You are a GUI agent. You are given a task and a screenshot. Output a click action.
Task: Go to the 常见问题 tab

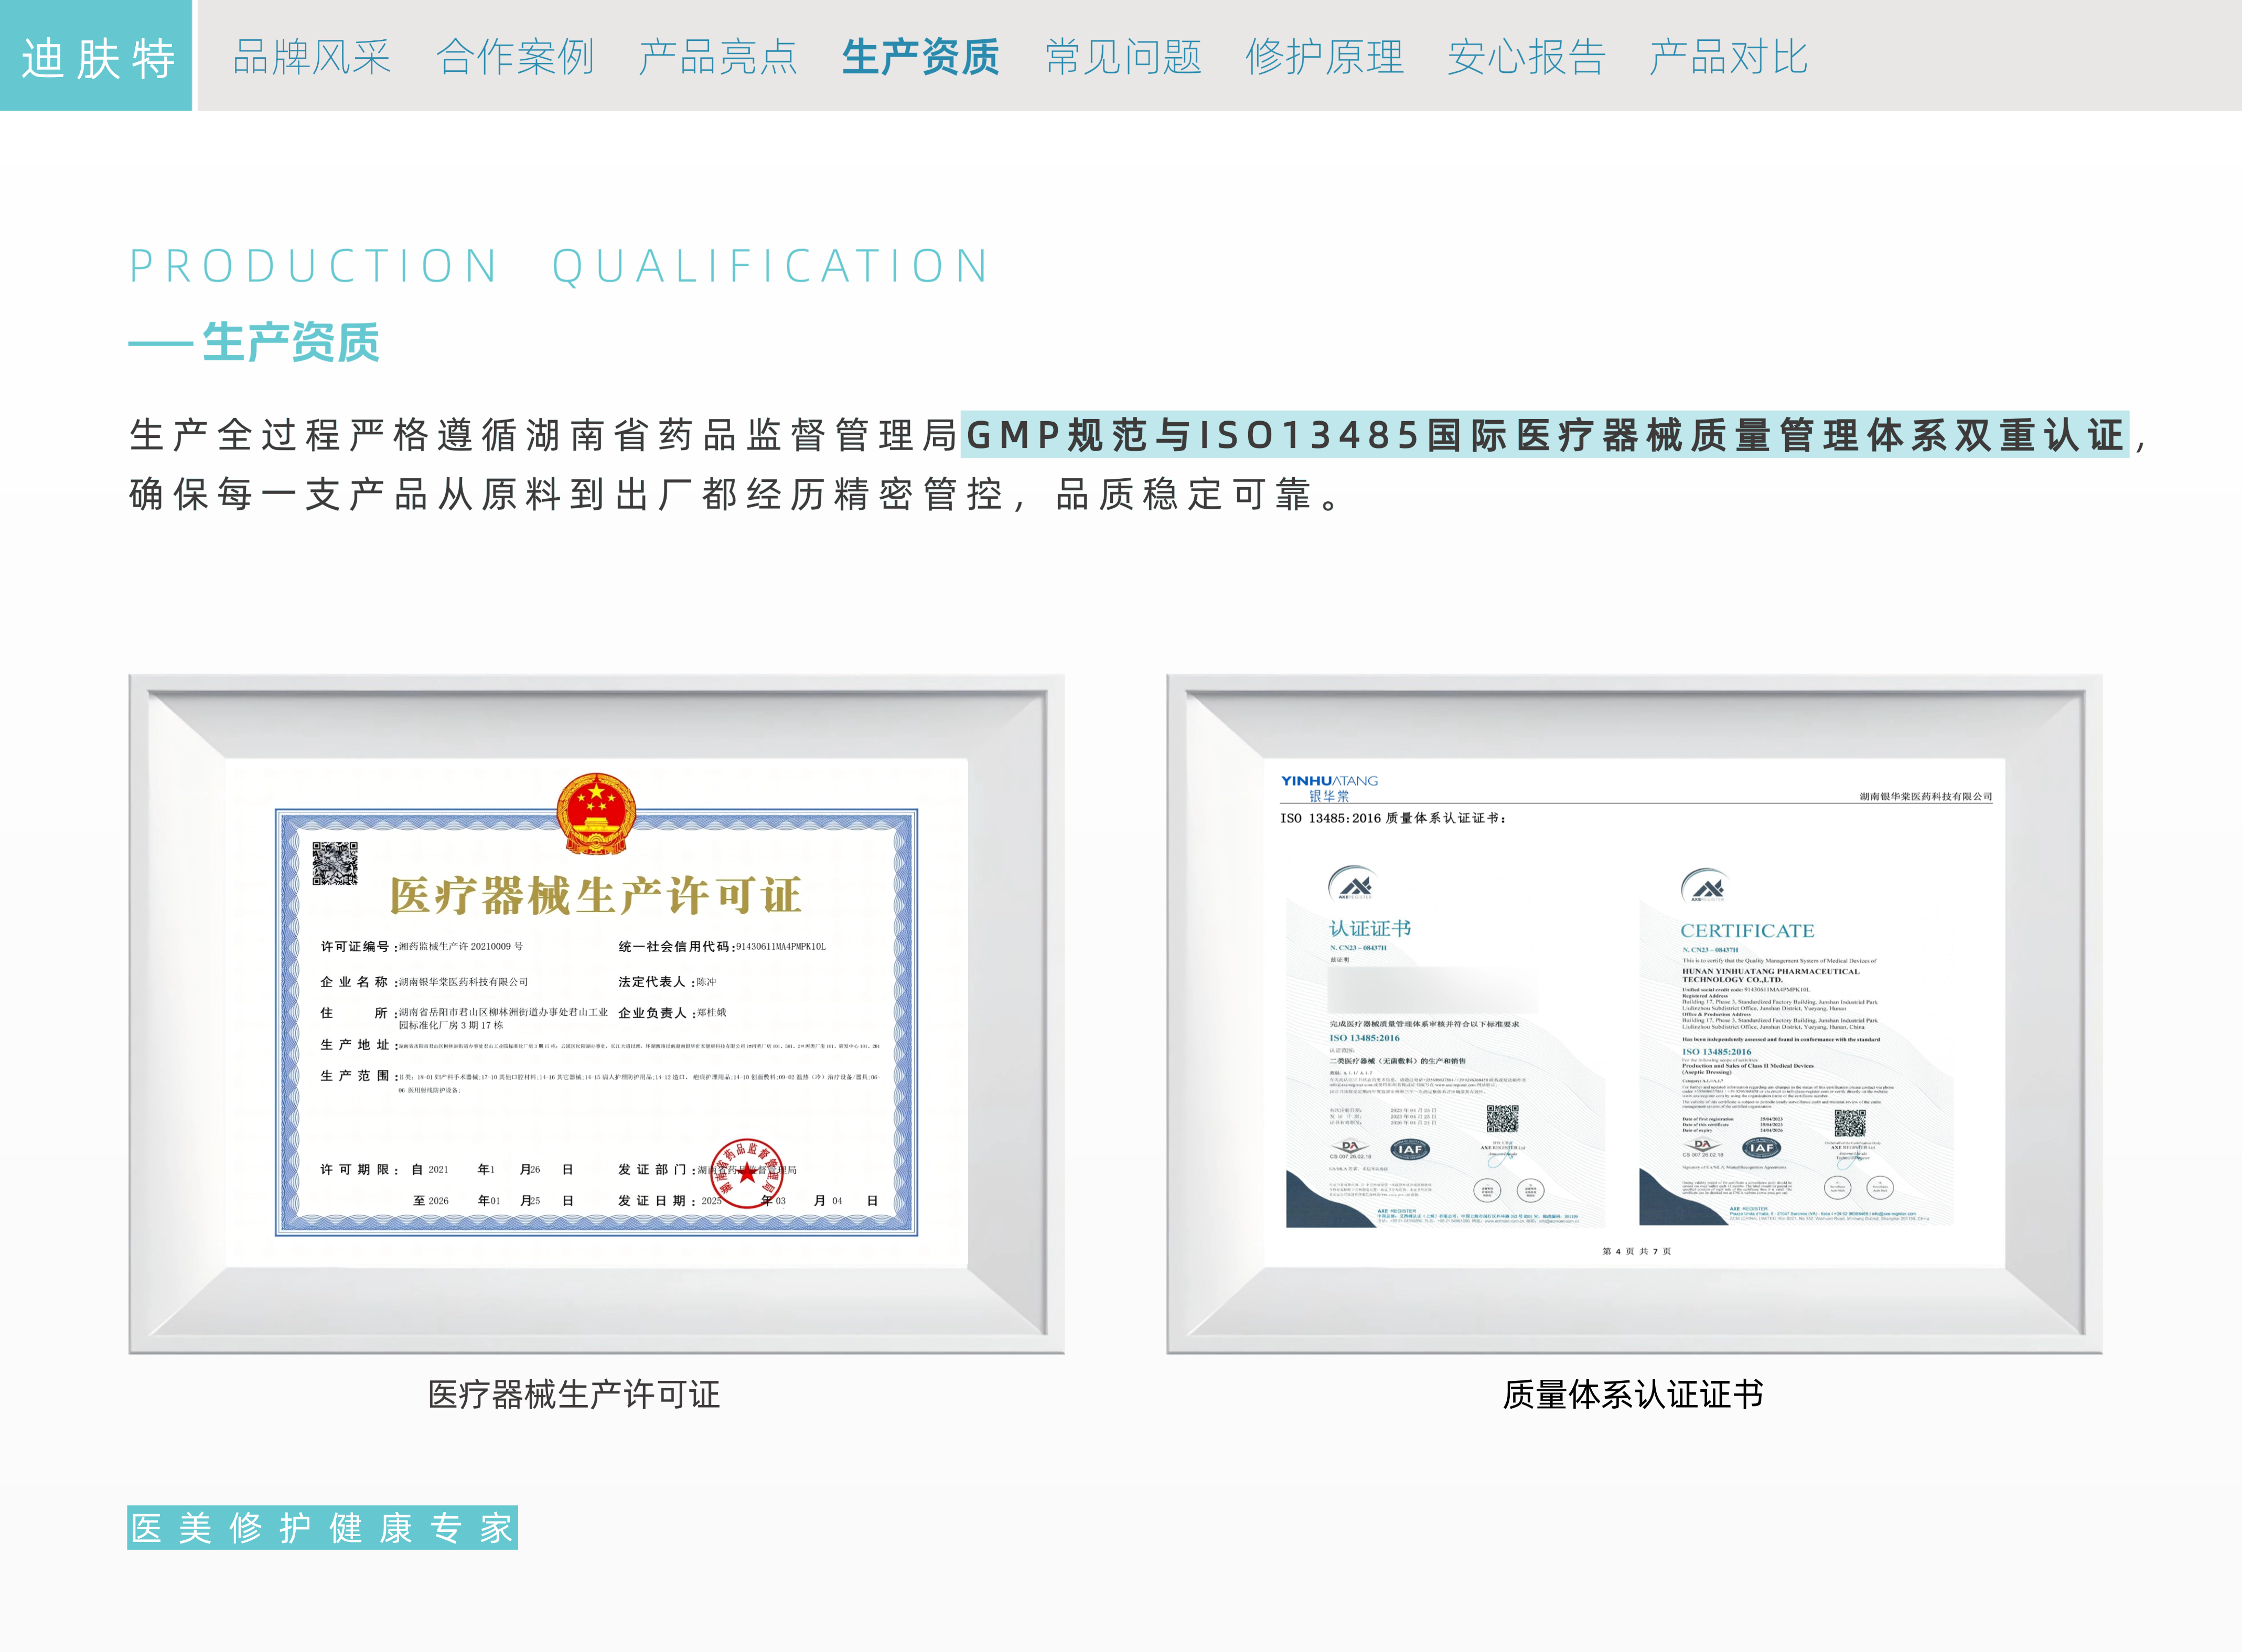[x=1123, y=57]
